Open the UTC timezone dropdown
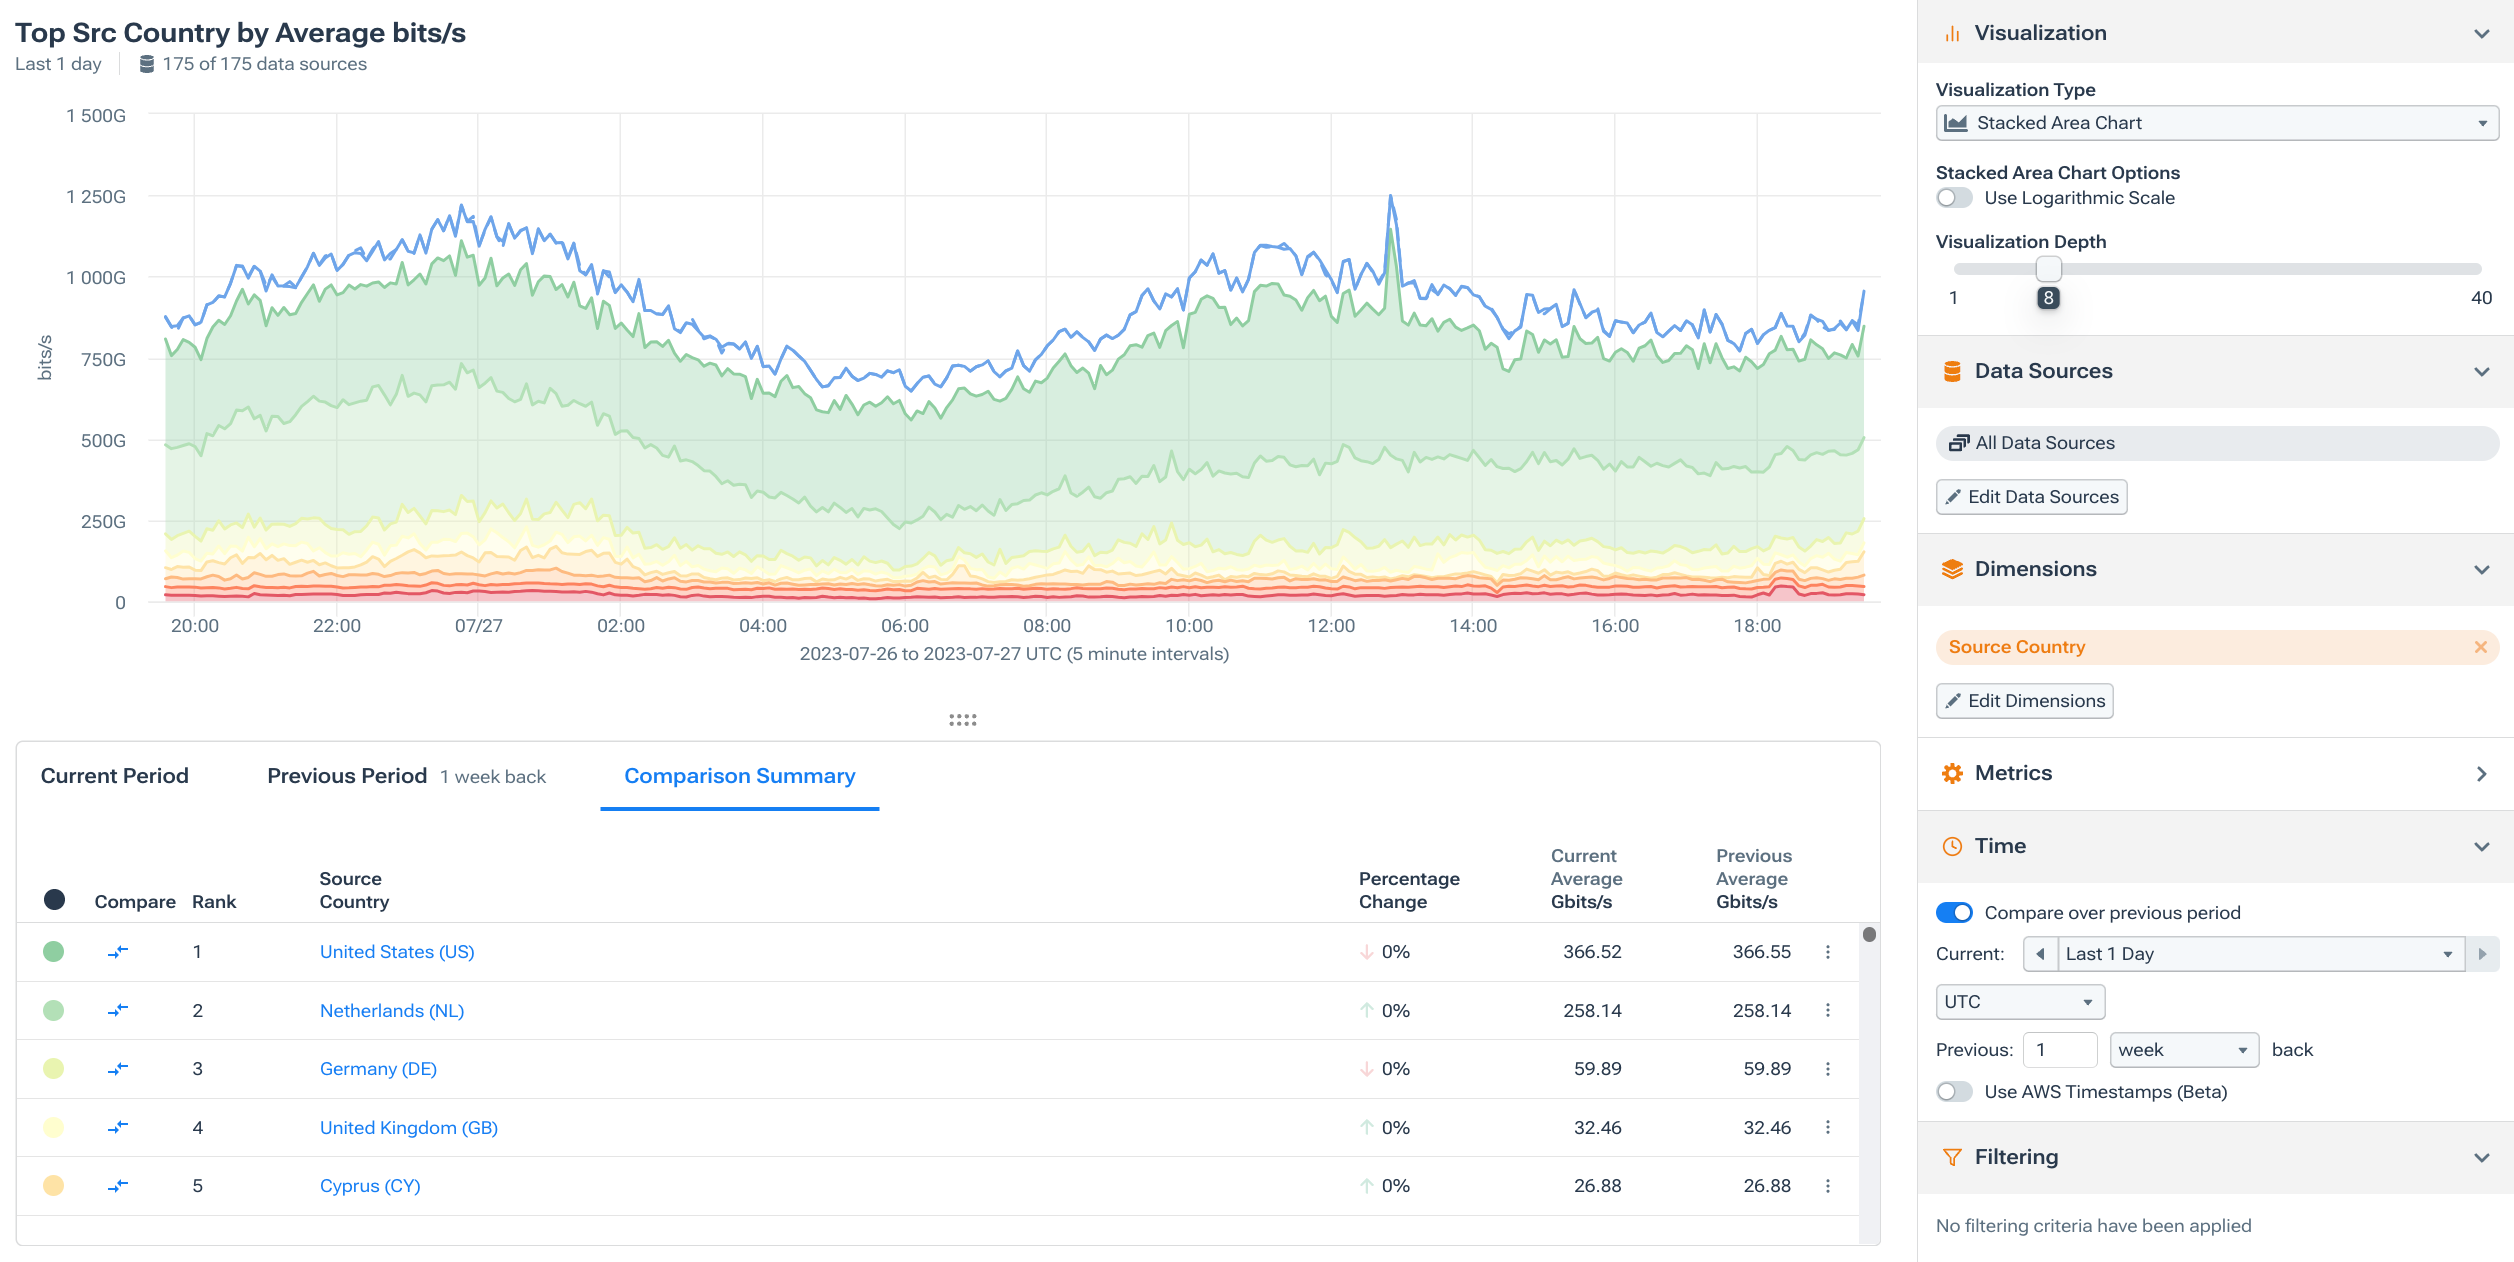Image resolution: width=2514 pixels, height=1262 pixels. point(2019,1001)
